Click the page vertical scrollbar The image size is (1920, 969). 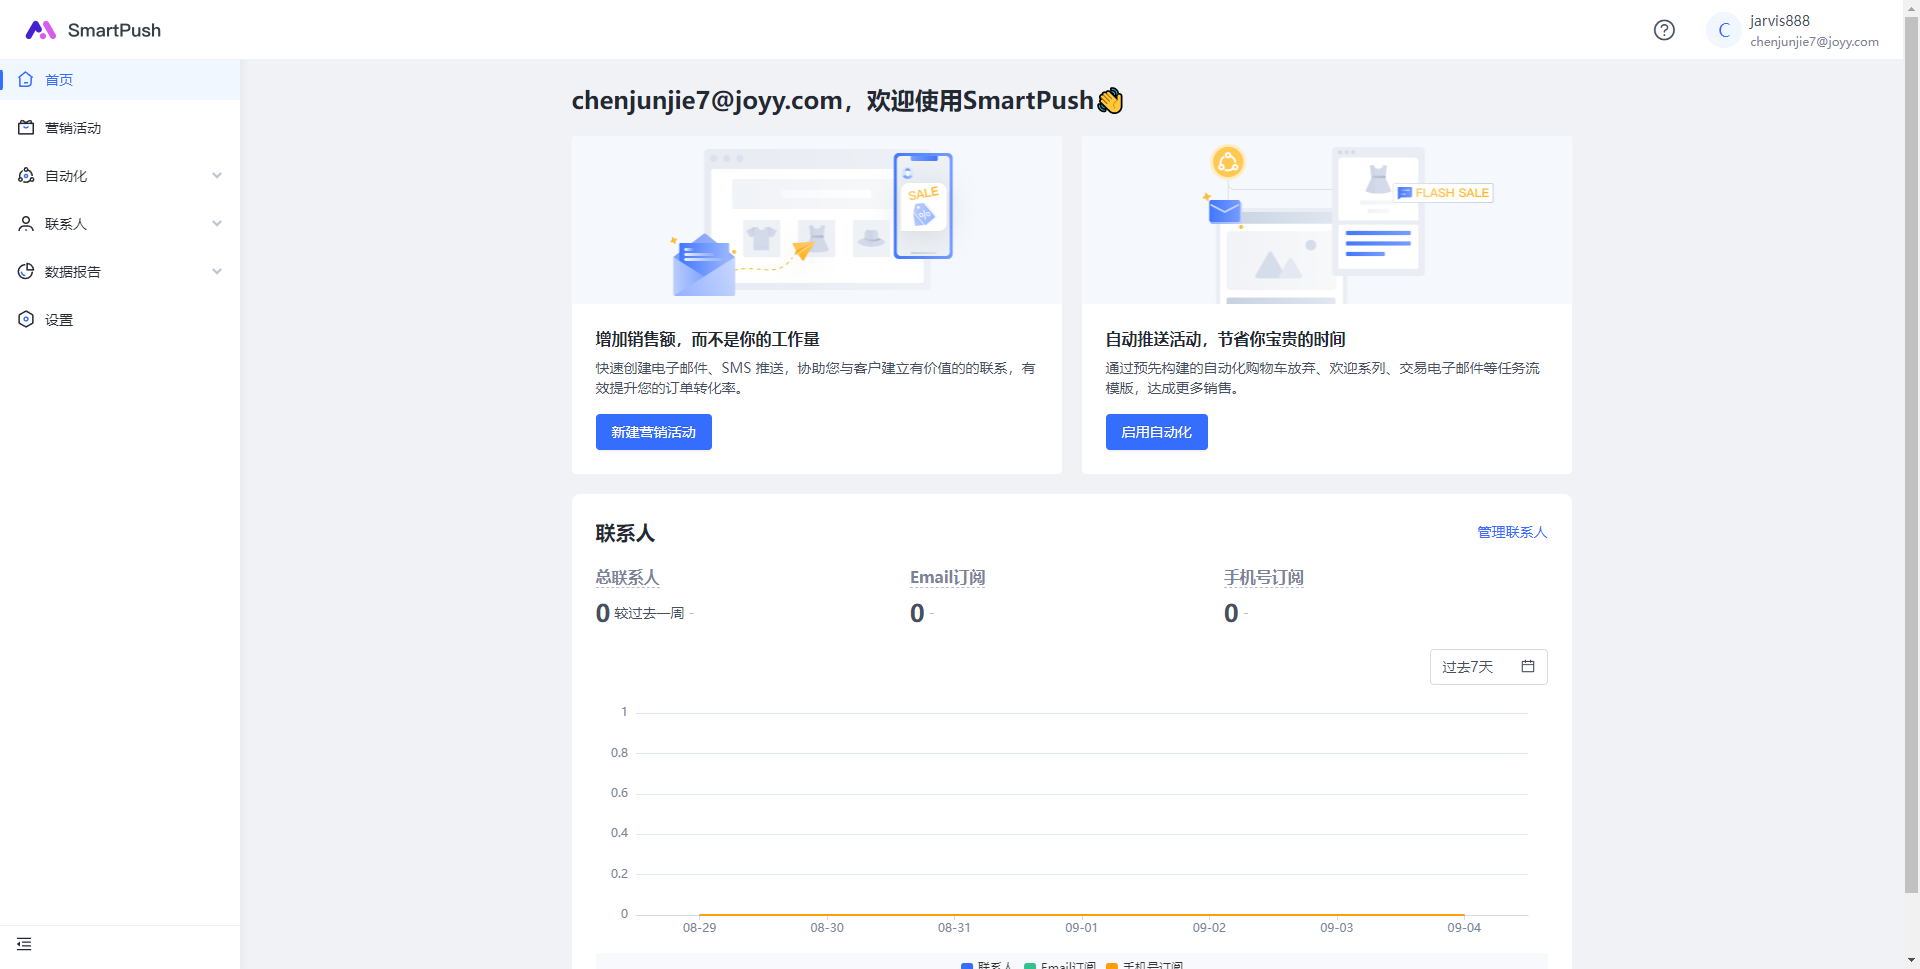point(1911,450)
